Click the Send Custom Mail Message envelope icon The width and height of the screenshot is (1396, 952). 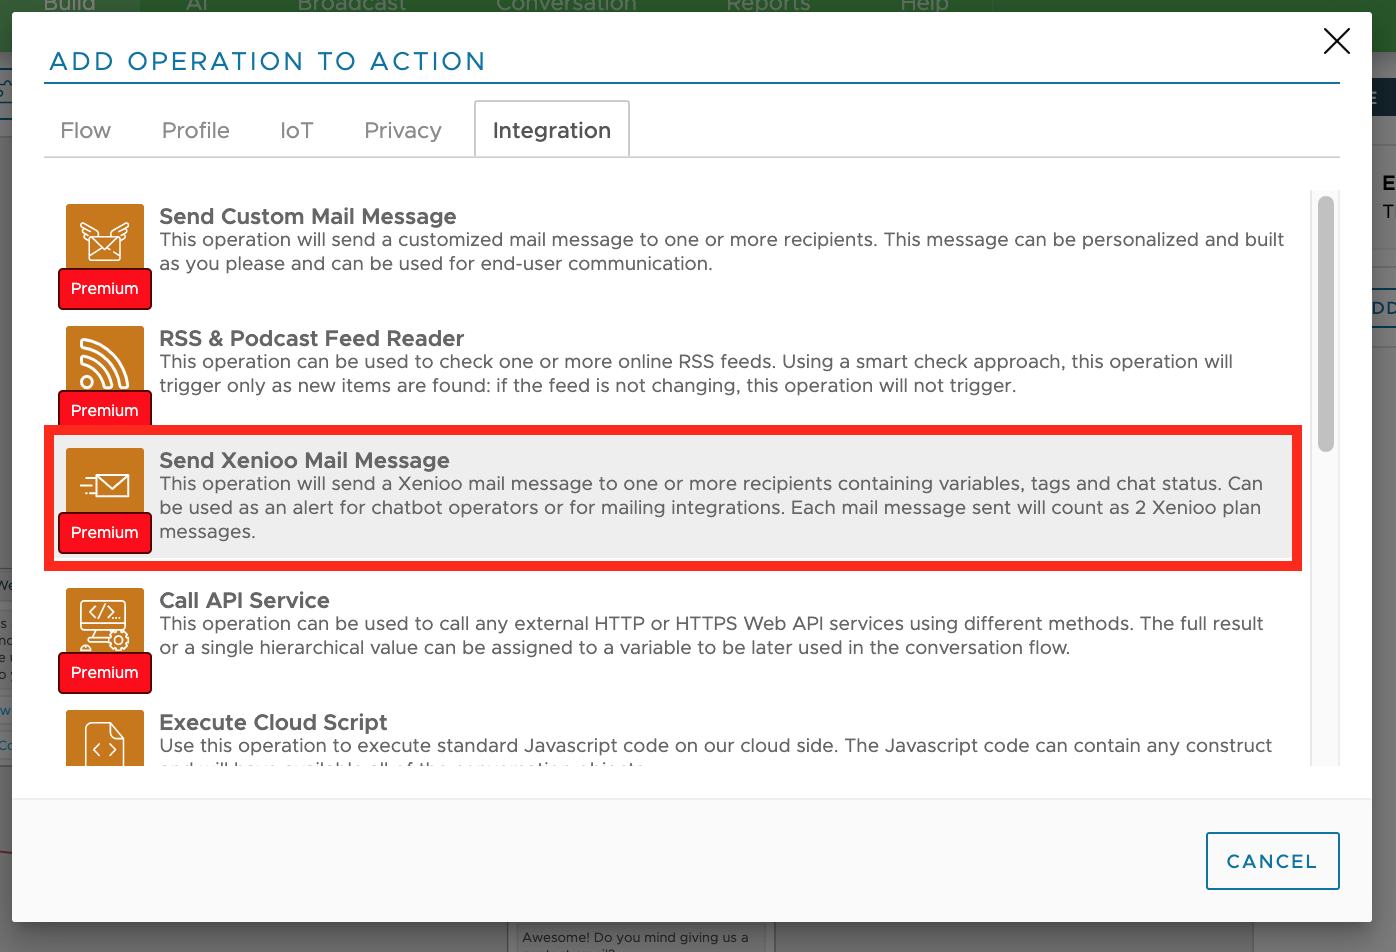[x=105, y=238]
